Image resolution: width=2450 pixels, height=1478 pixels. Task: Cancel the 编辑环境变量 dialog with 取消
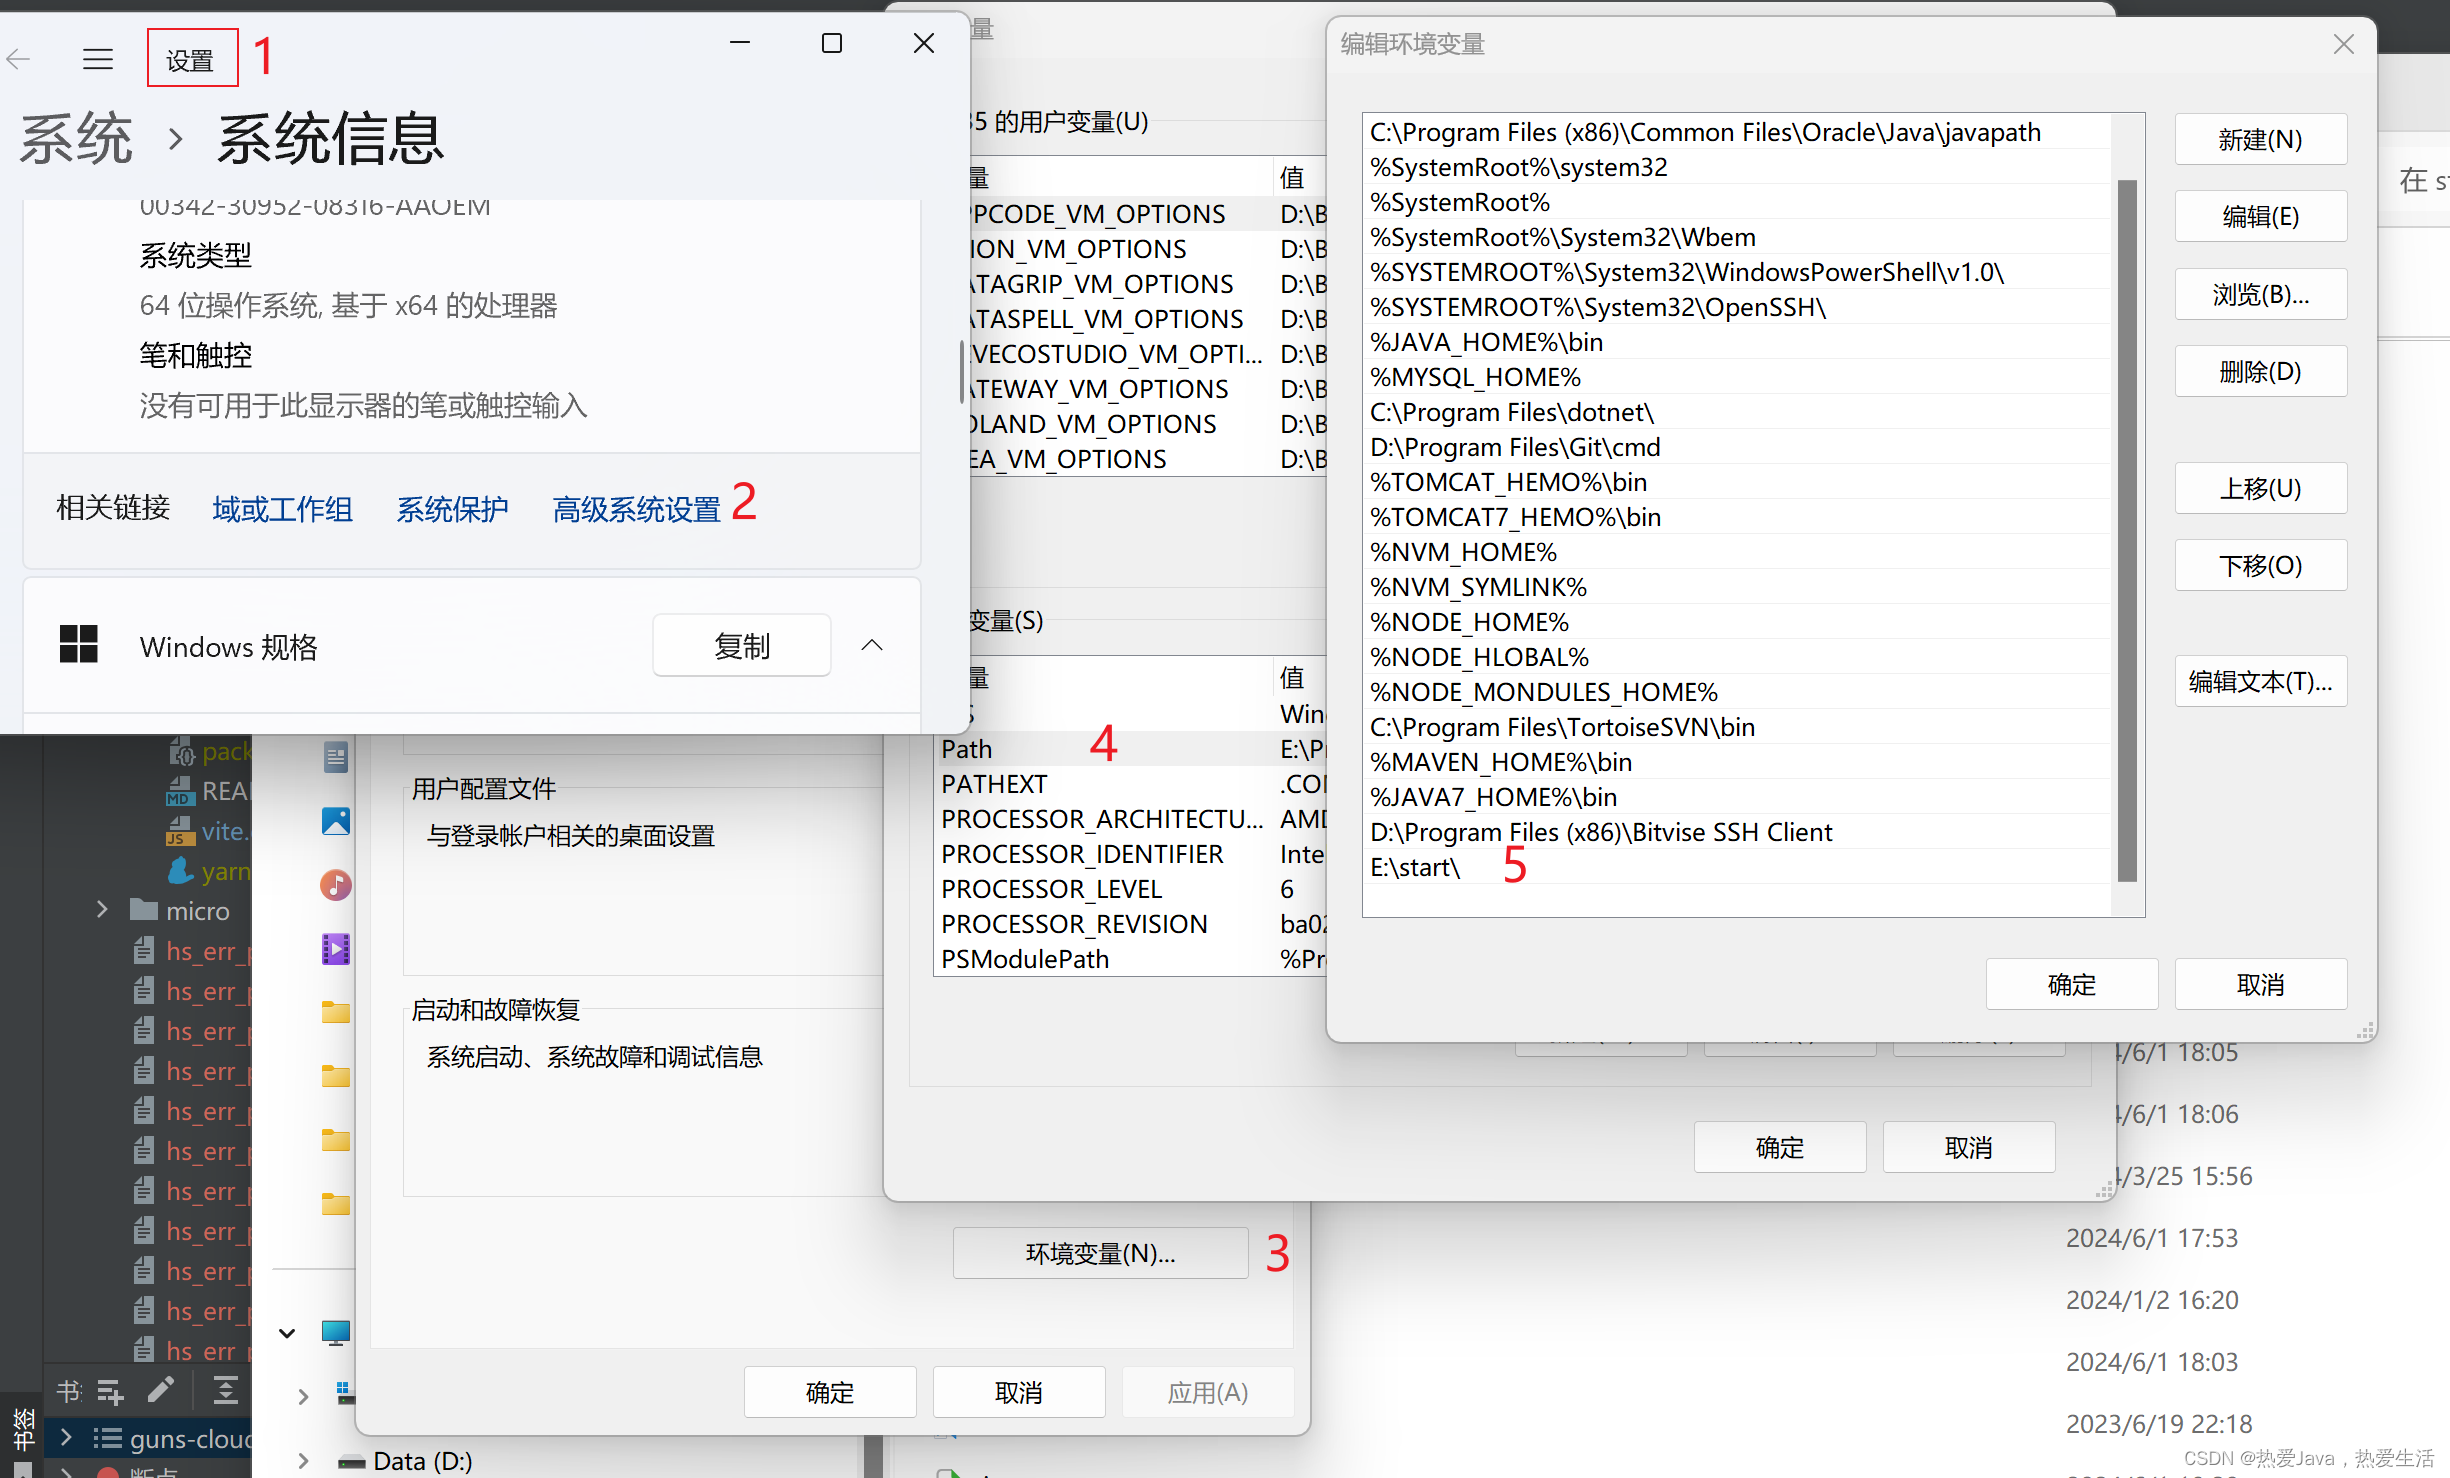point(2260,984)
